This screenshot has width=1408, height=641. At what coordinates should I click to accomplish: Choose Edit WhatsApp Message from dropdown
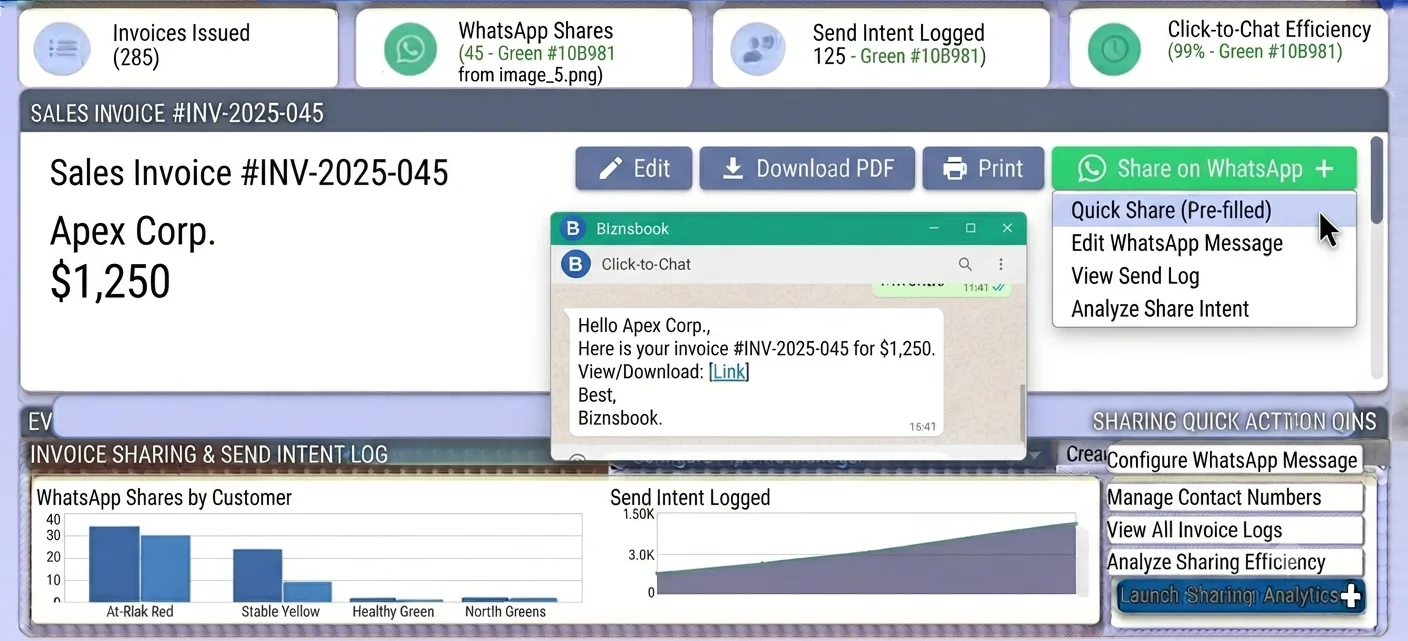click(1204, 243)
